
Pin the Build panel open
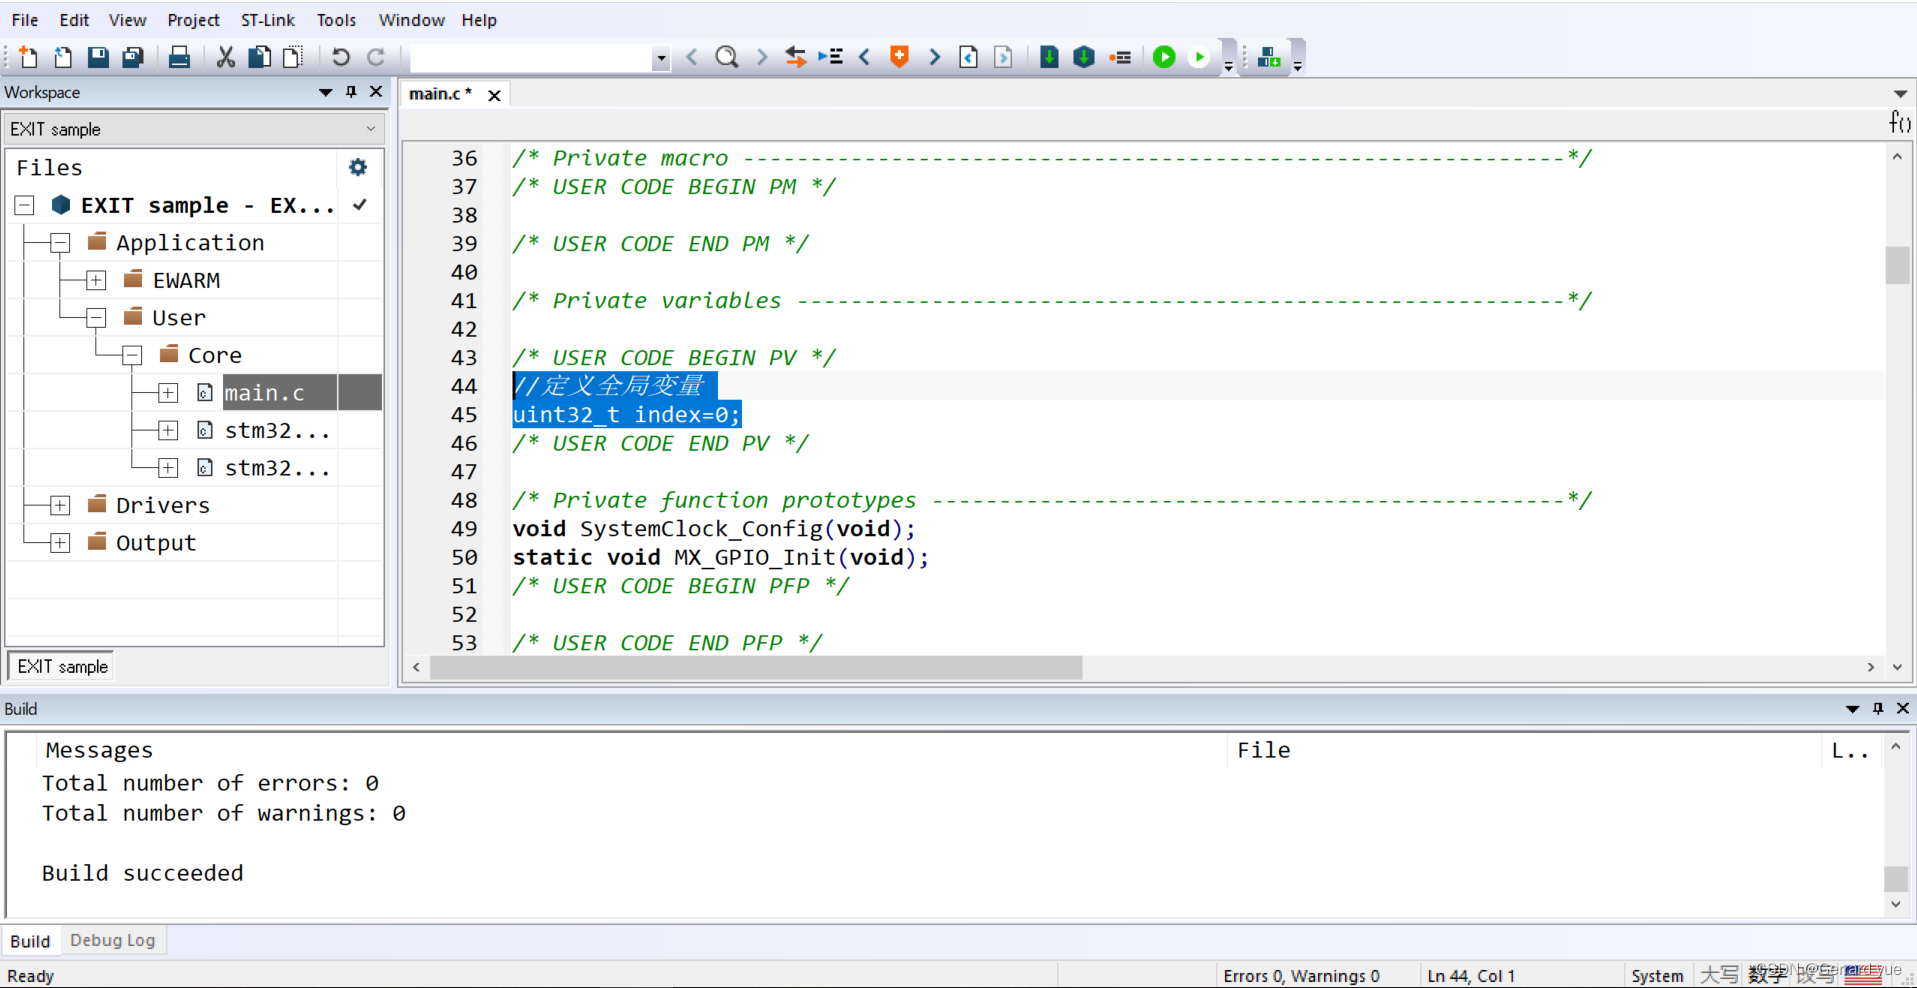pos(1877,708)
